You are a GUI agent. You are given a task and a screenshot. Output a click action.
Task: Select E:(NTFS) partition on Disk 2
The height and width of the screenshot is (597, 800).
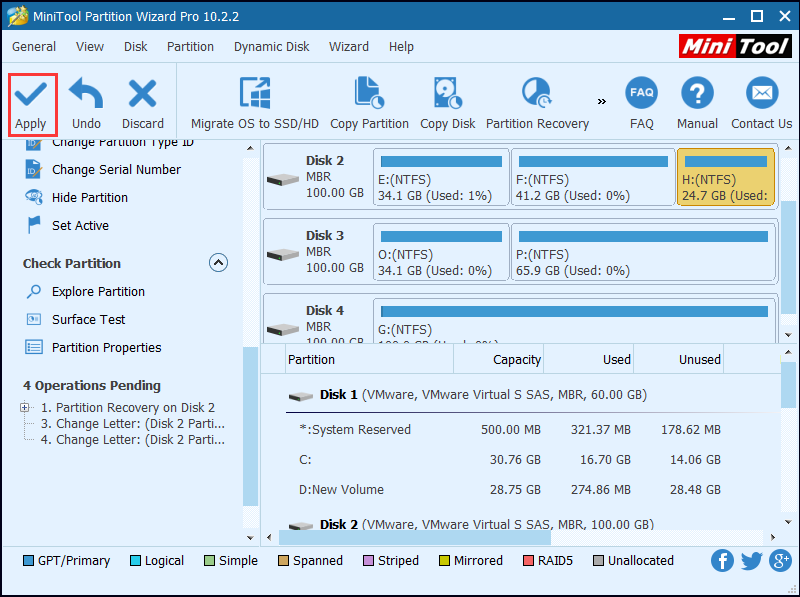(x=441, y=177)
